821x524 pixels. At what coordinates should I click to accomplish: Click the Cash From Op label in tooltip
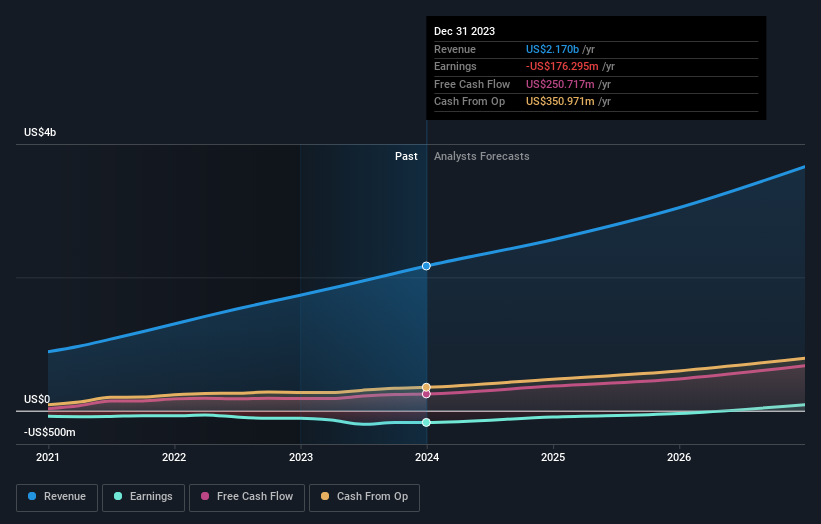469,102
